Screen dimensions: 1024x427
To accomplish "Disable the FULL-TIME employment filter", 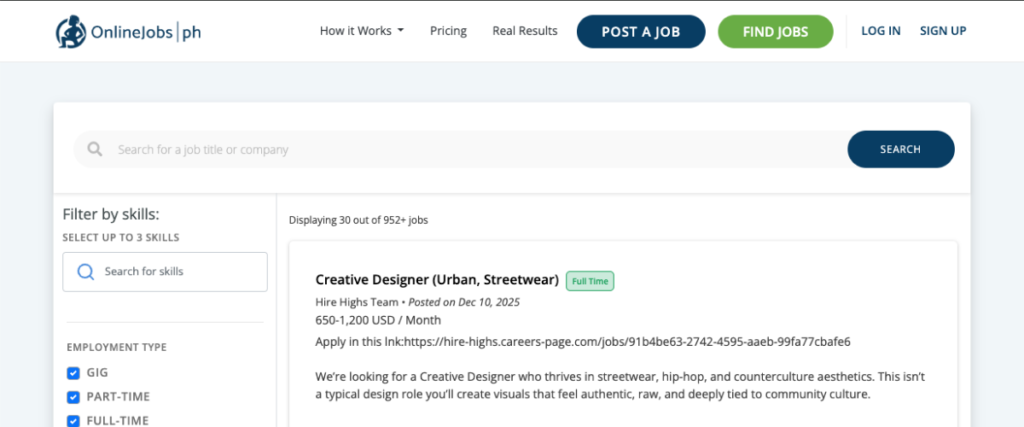I will tap(73, 421).
